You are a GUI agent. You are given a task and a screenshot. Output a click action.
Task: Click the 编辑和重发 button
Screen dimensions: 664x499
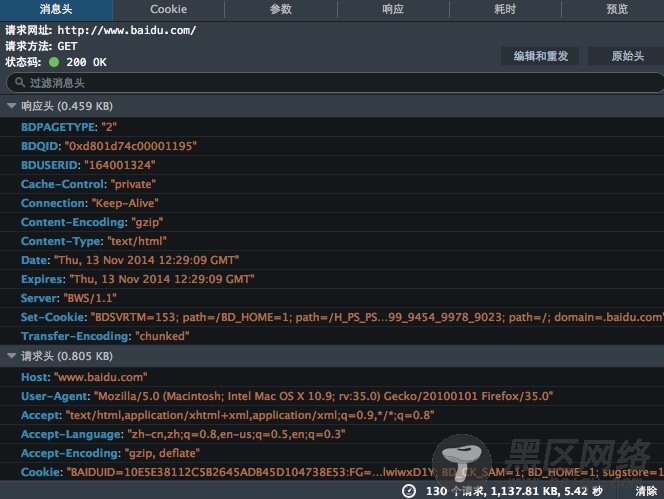[540, 56]
